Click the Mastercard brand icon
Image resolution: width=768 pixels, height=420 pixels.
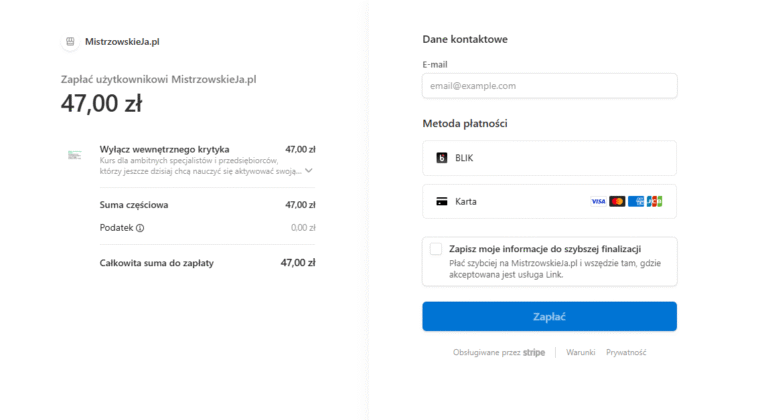pos(617,201)
